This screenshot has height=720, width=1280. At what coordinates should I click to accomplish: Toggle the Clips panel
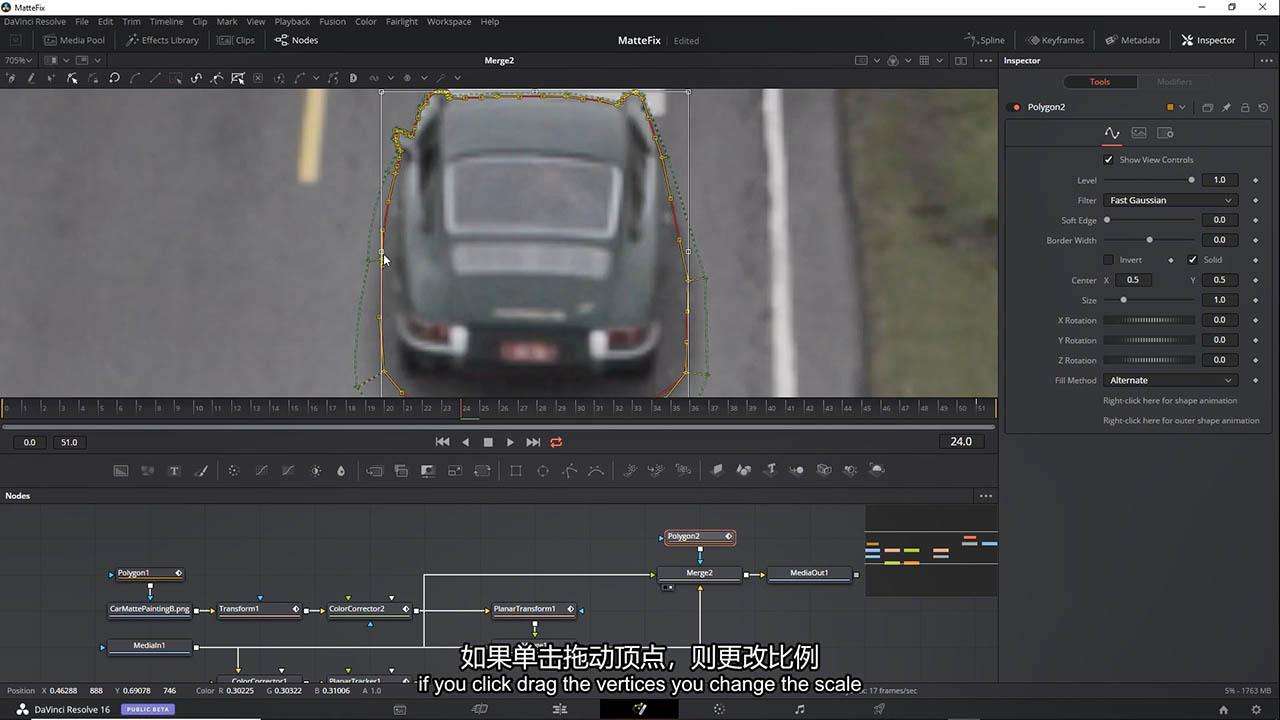[236, 40]
